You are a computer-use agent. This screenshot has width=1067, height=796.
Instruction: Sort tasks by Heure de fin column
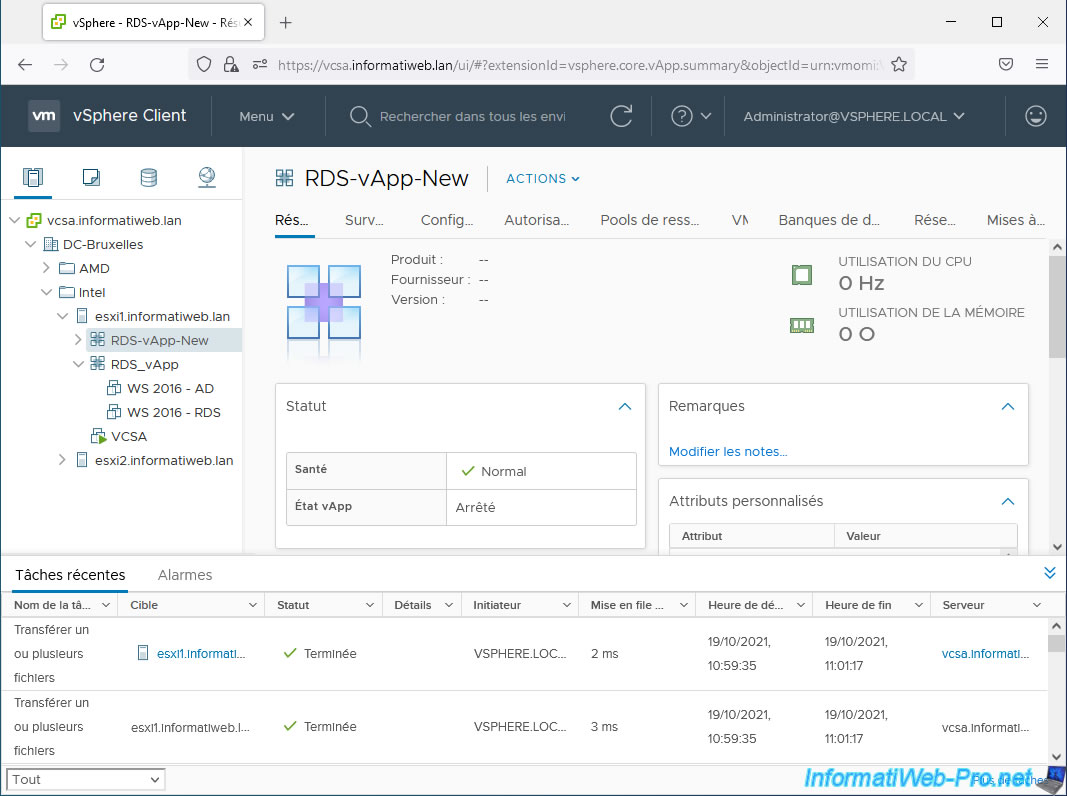tap(858, 605)
